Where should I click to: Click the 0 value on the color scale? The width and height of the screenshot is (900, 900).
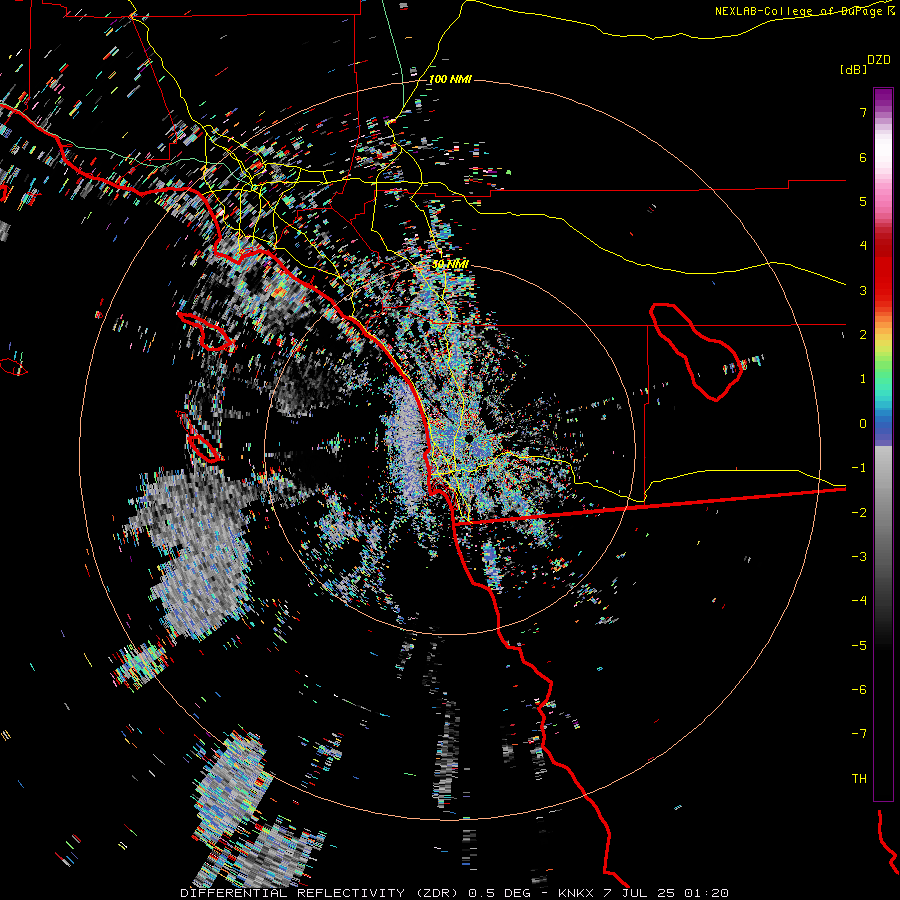pos(863,424)
